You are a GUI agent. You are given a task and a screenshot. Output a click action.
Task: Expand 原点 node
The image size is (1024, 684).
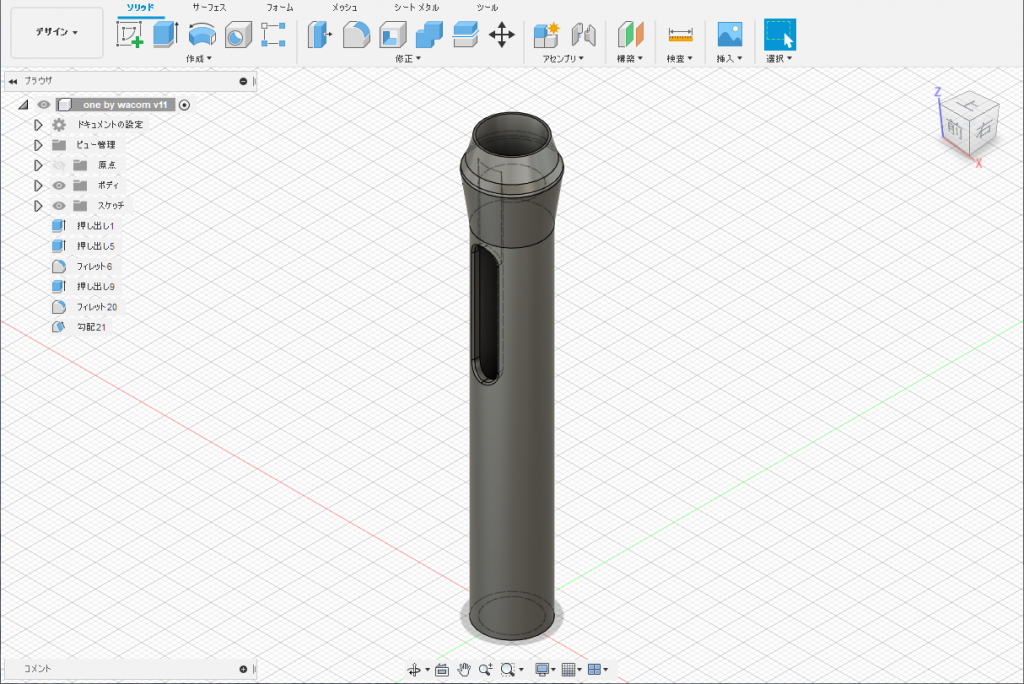(x=38, y=165)
